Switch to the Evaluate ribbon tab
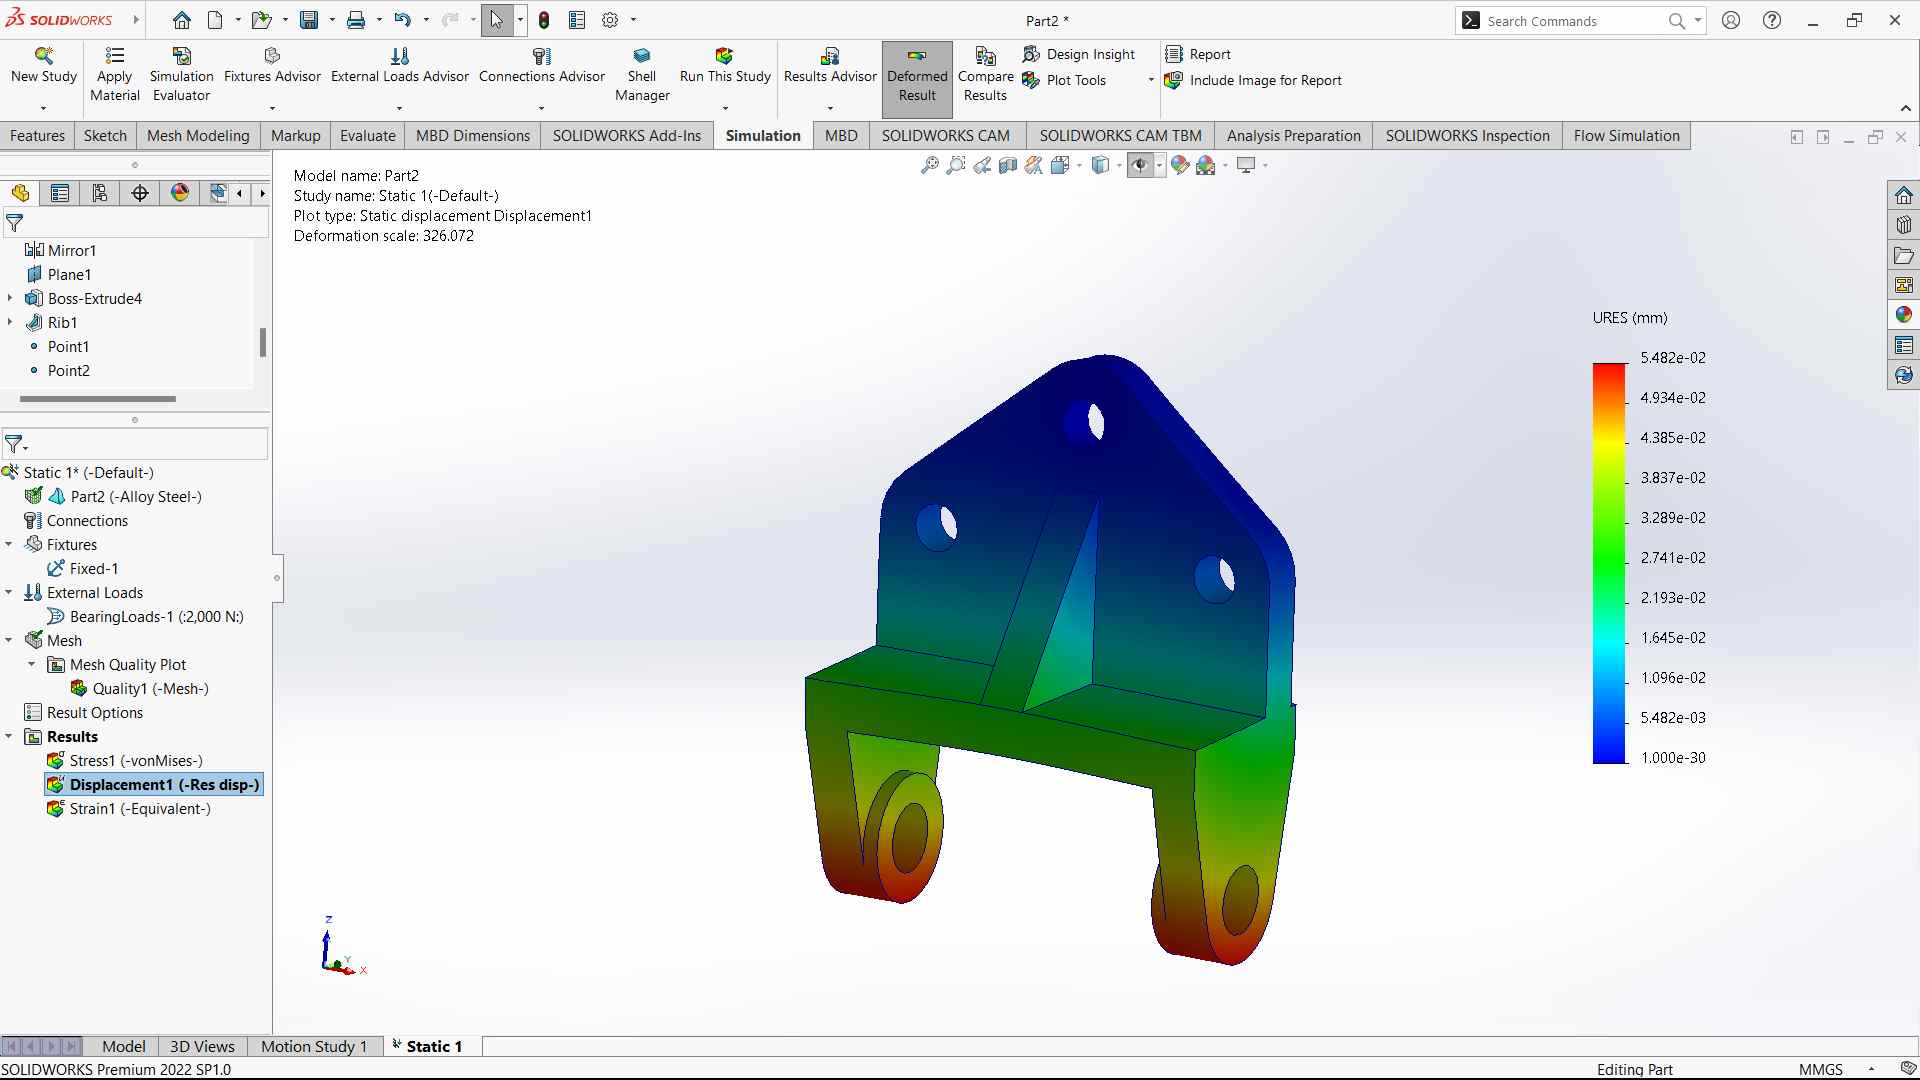Image resolution: width=1920 pixels, height=1080 pixels. (x=367, y=136)
